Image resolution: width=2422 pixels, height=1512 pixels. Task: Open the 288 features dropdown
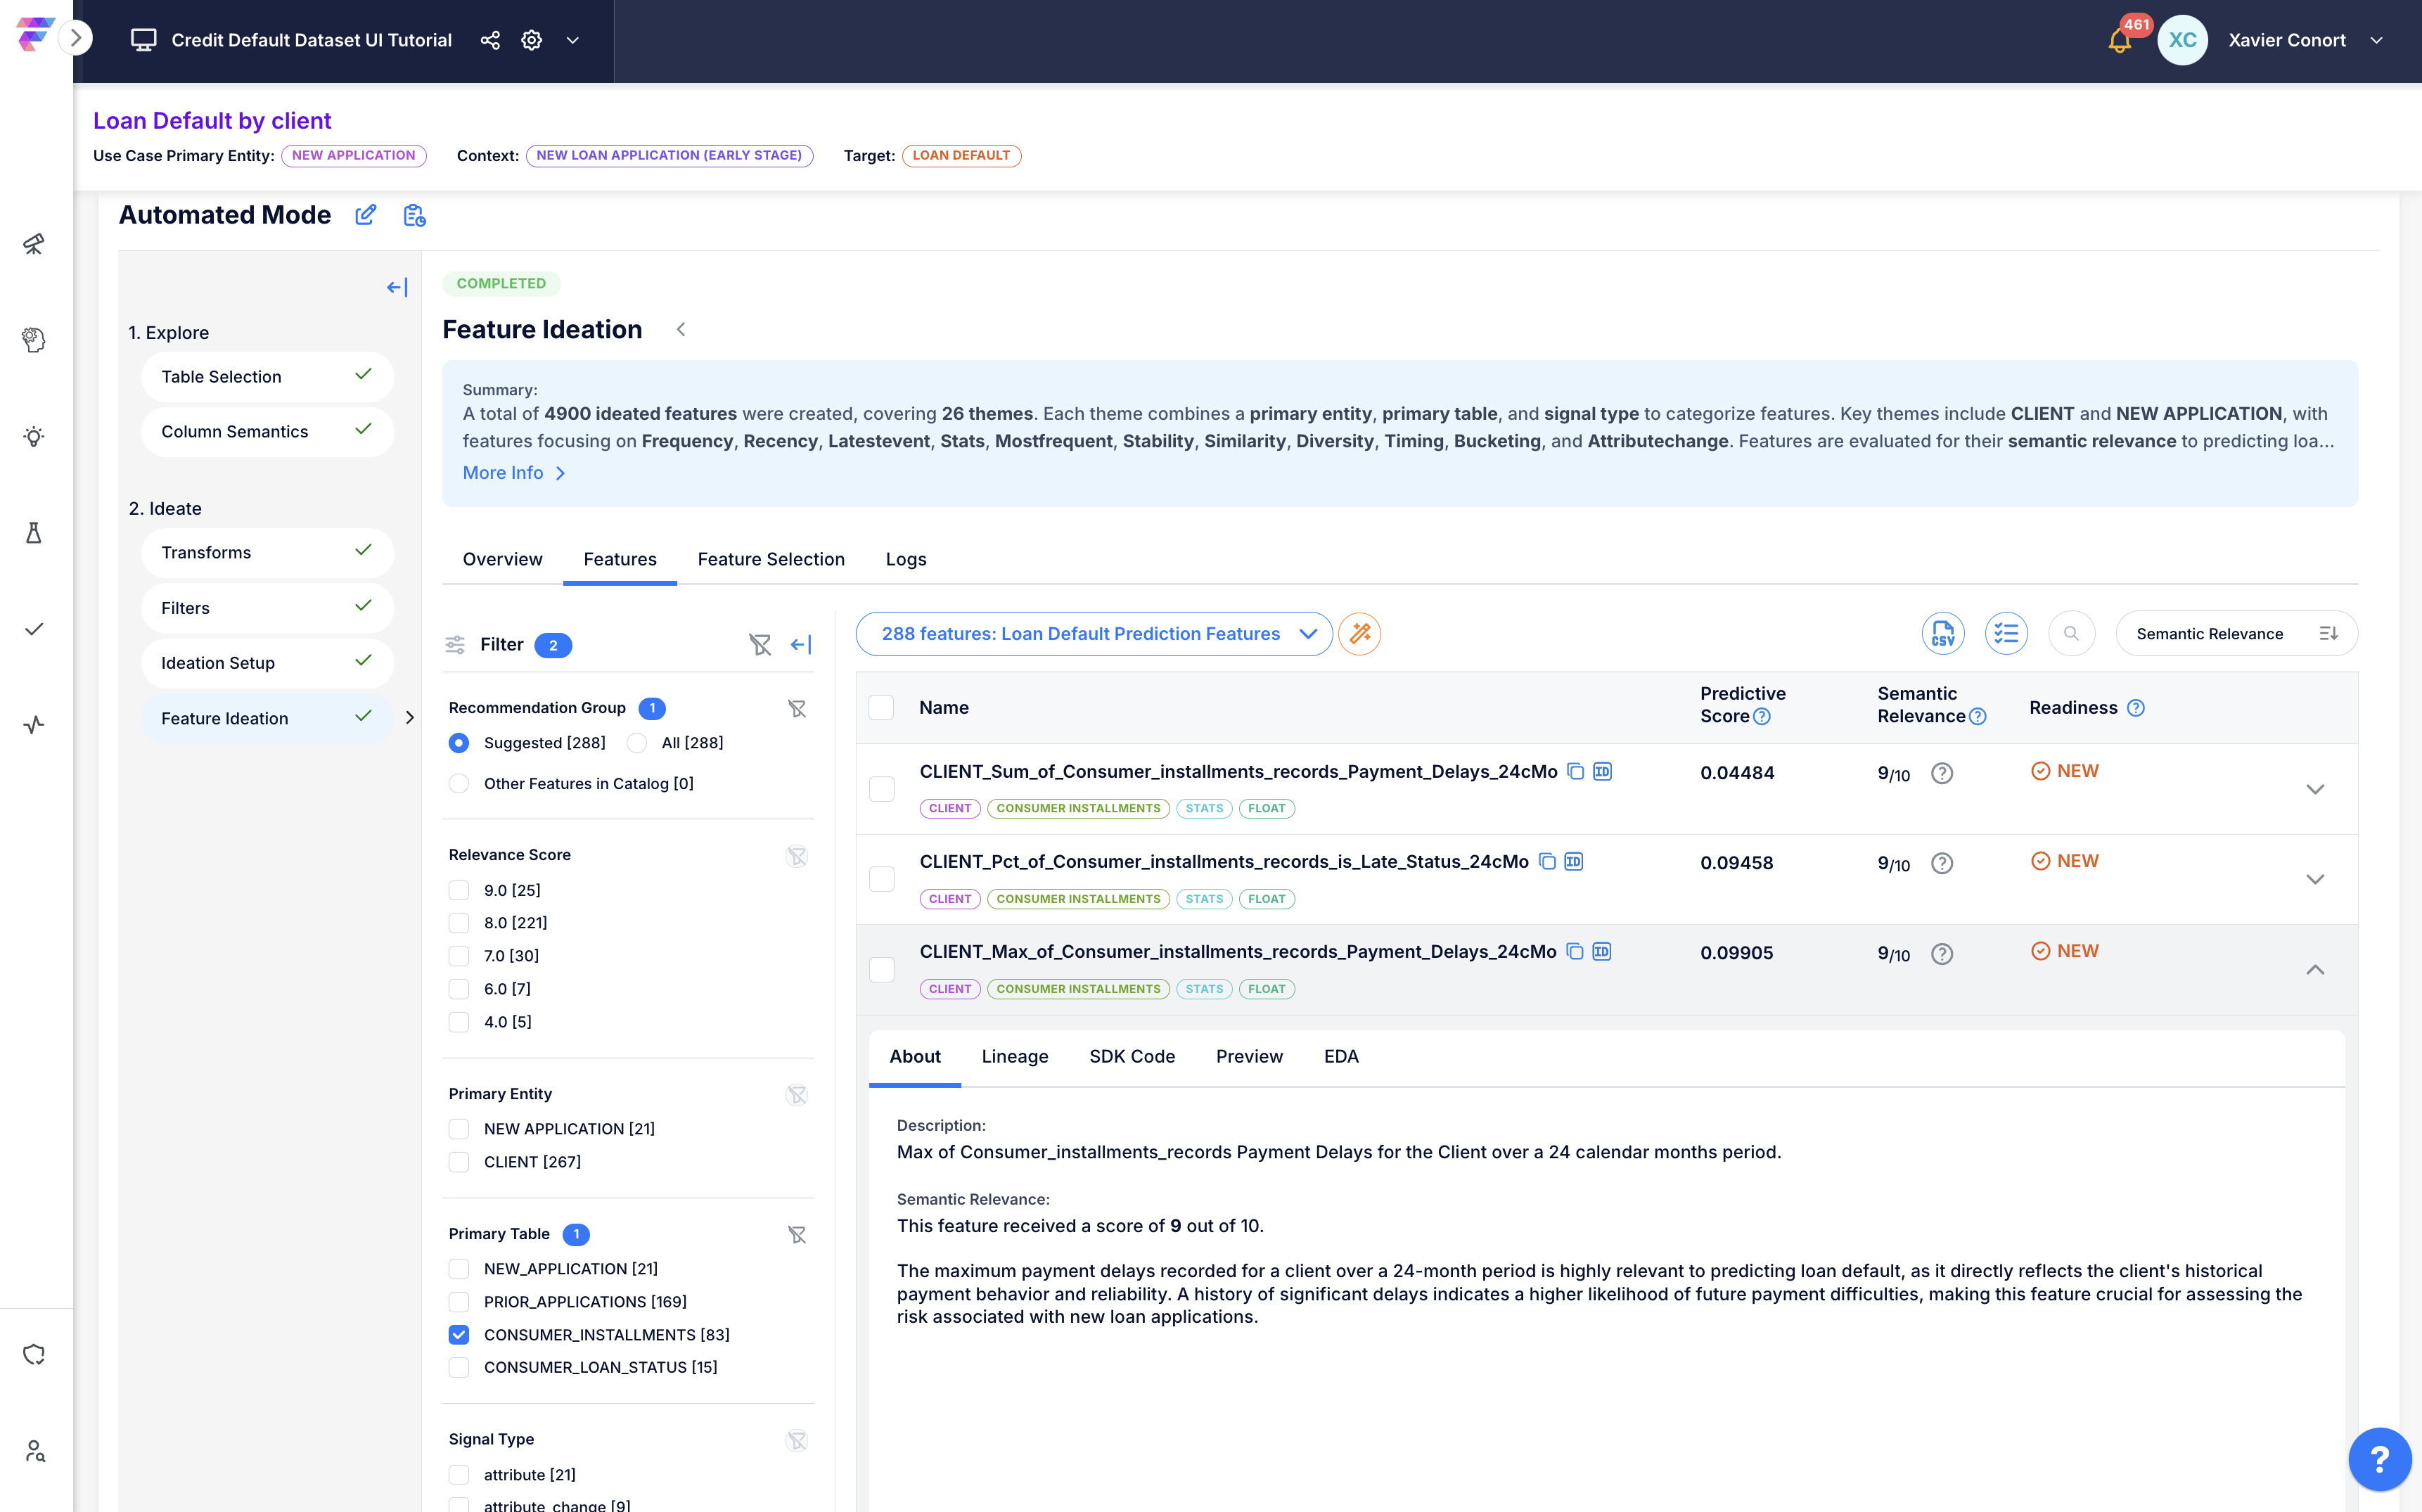[1094, 634]
